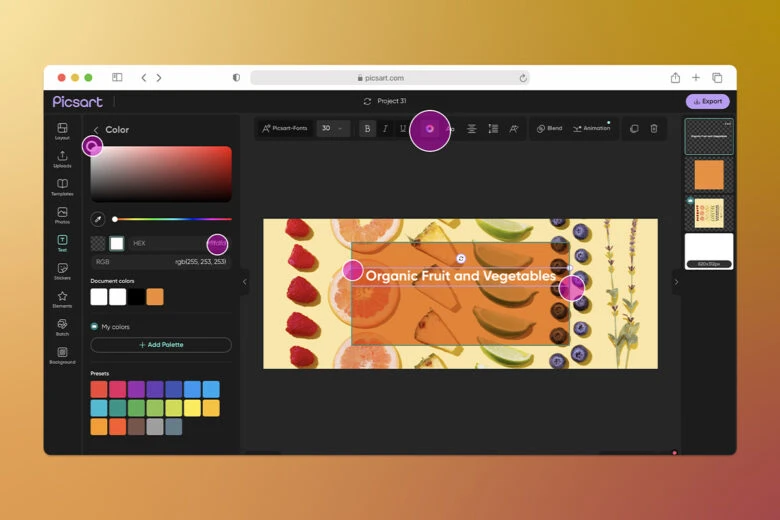This screenshot has width=780, height=520.
Task: Click the sync icon beside Project 31
Action: point(367,102)
